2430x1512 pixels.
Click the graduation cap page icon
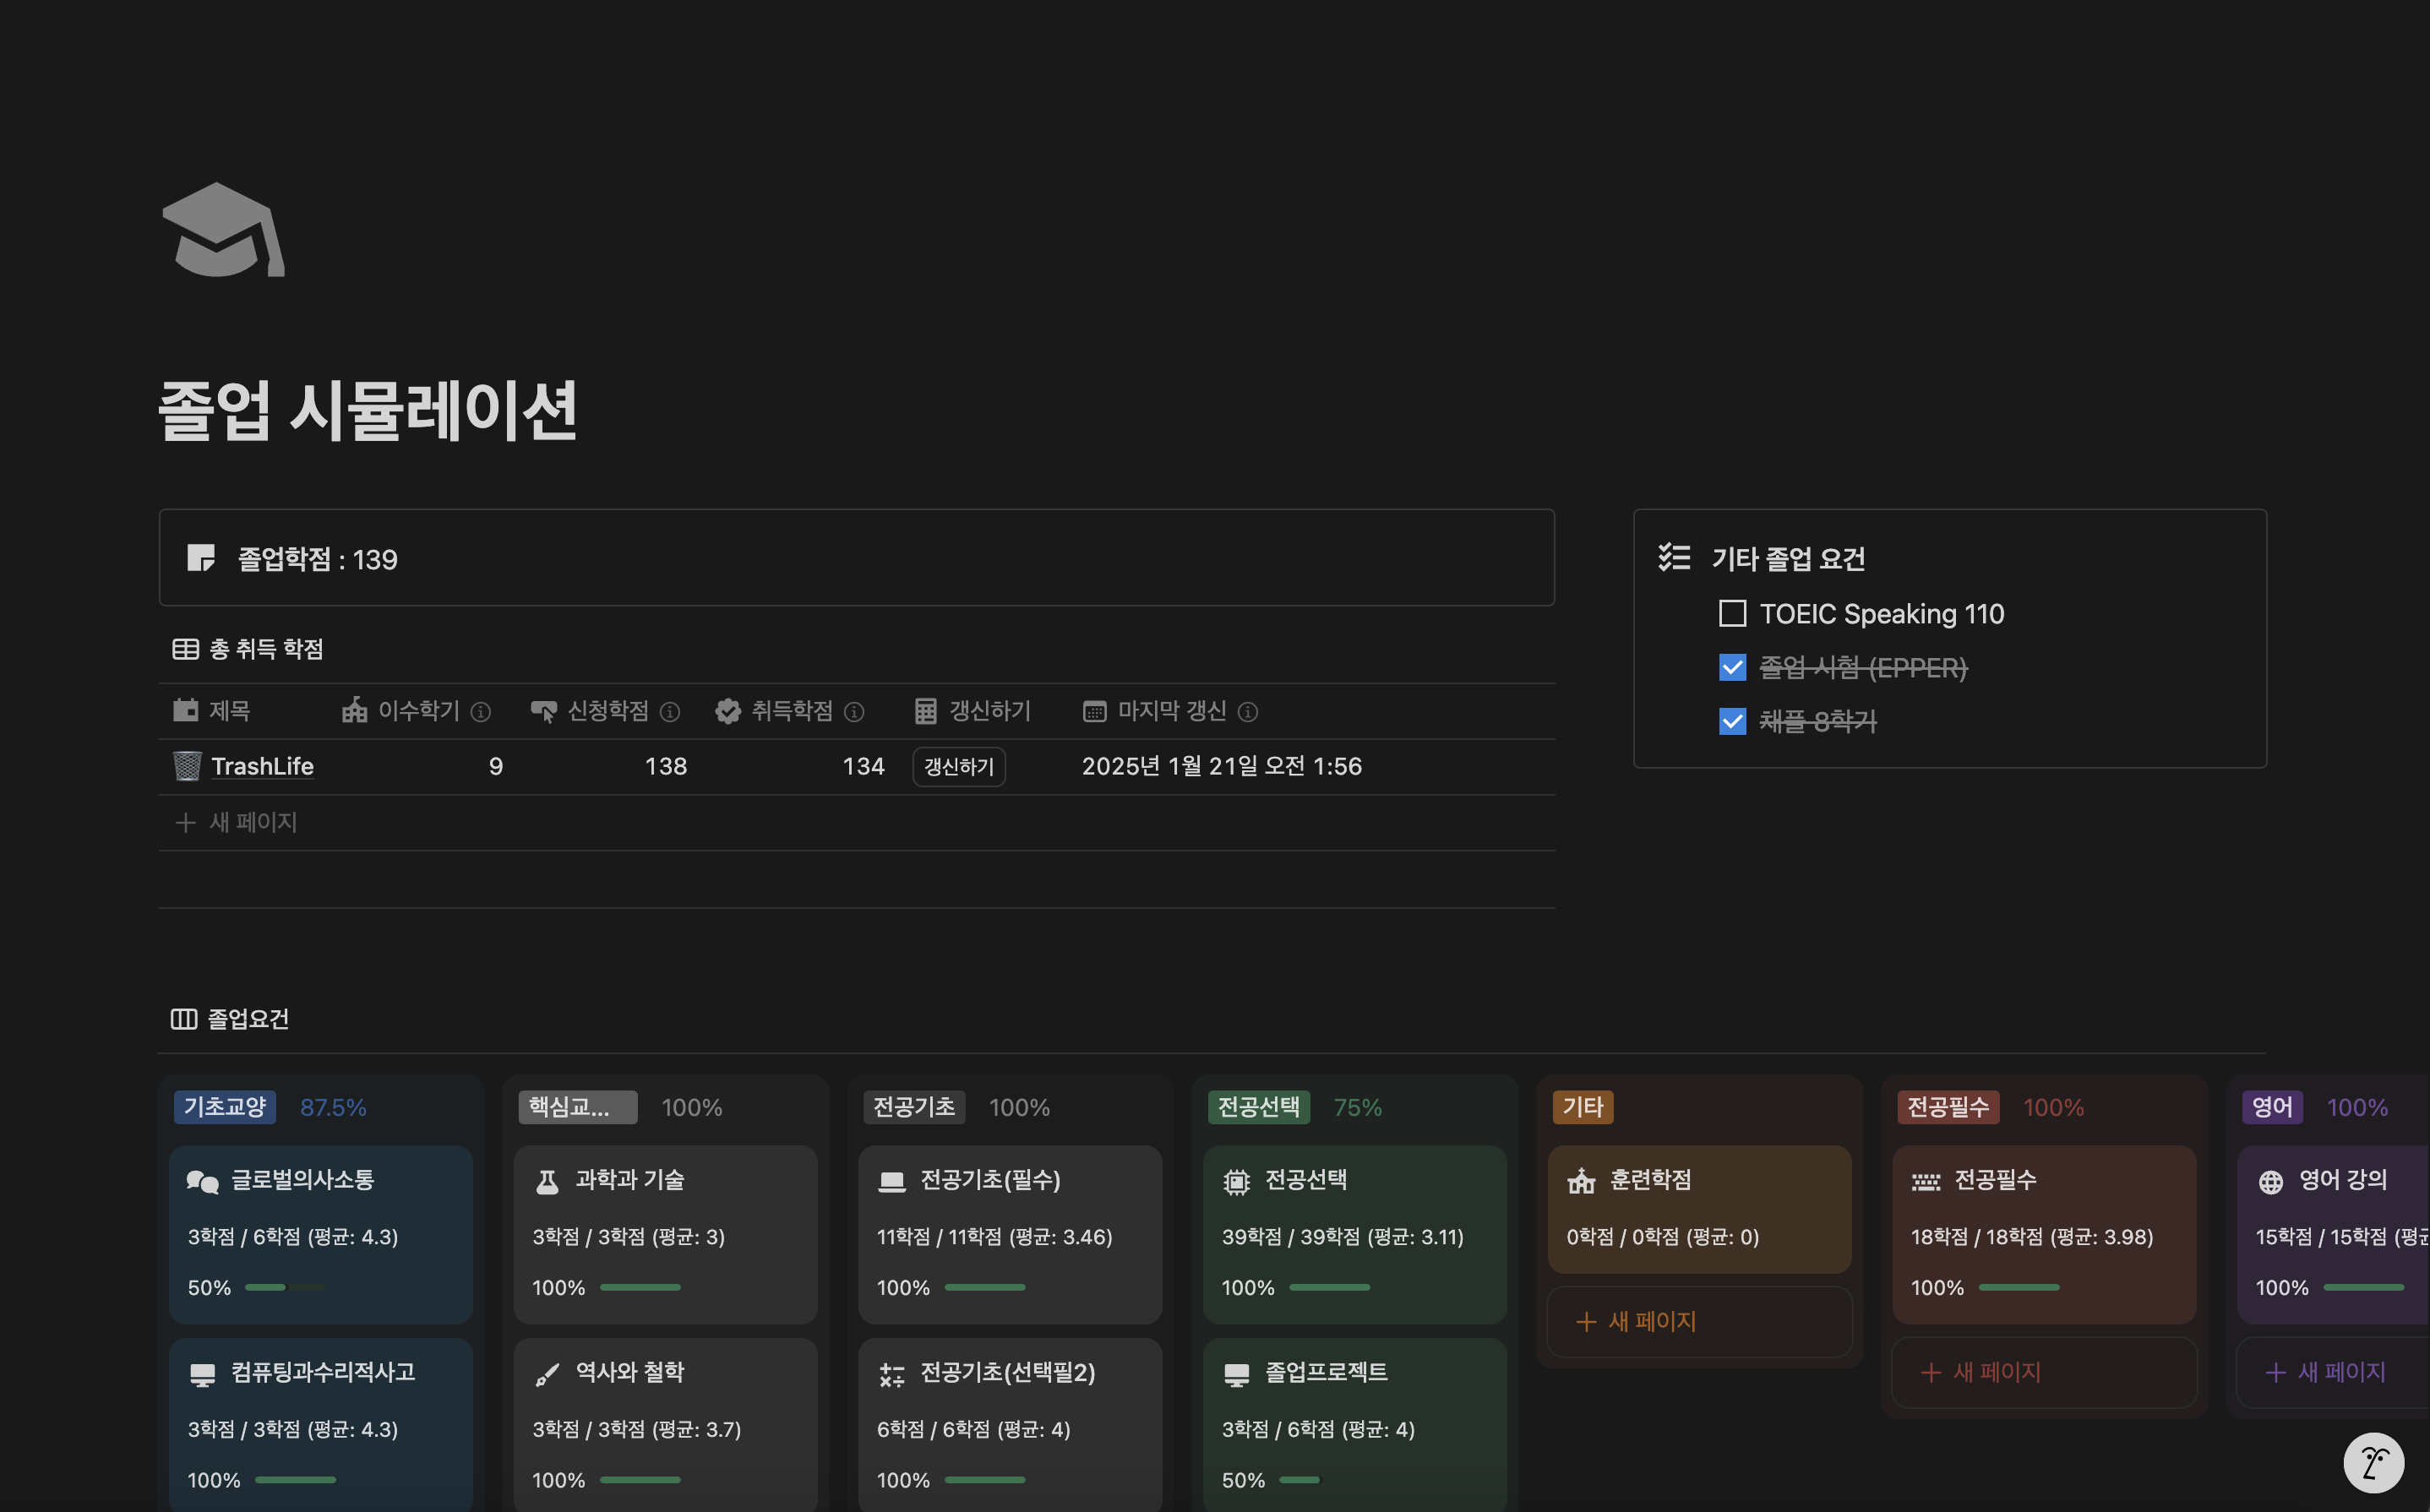click(x=223, y=230)
